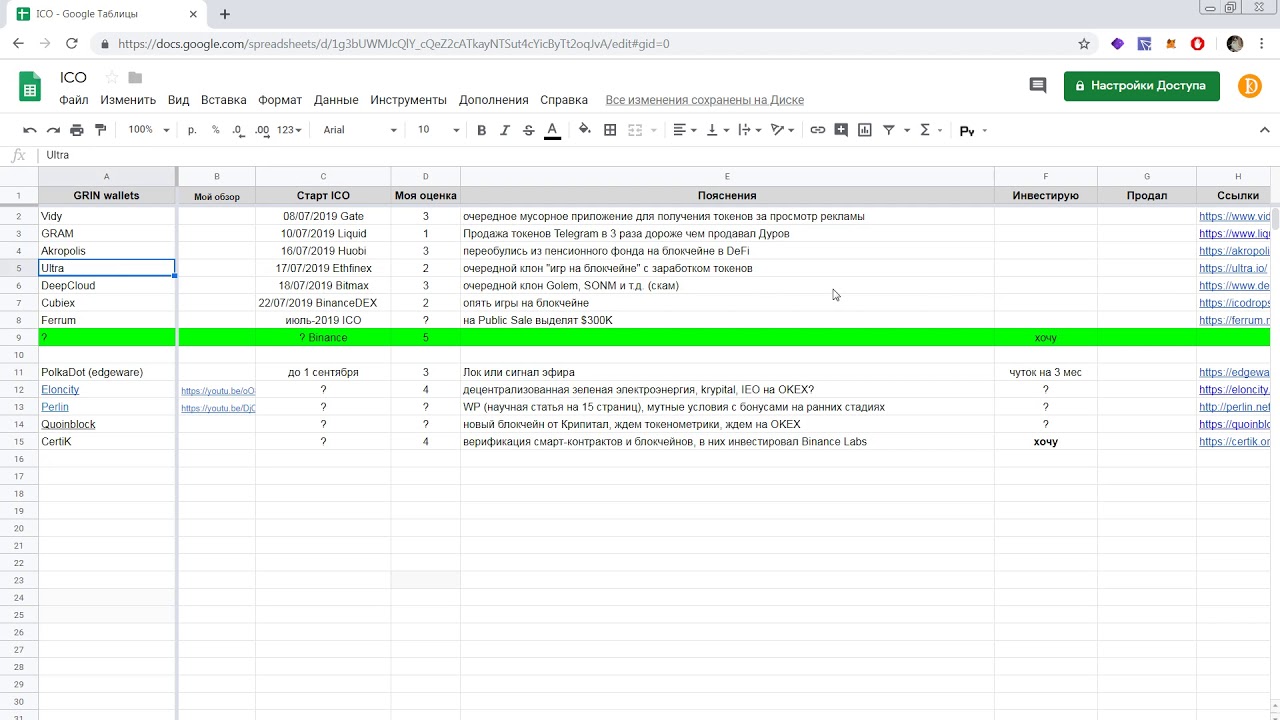This screenshot has width=1280, height=720.
Task: Move the document to a folder
Action: [135, 78]
